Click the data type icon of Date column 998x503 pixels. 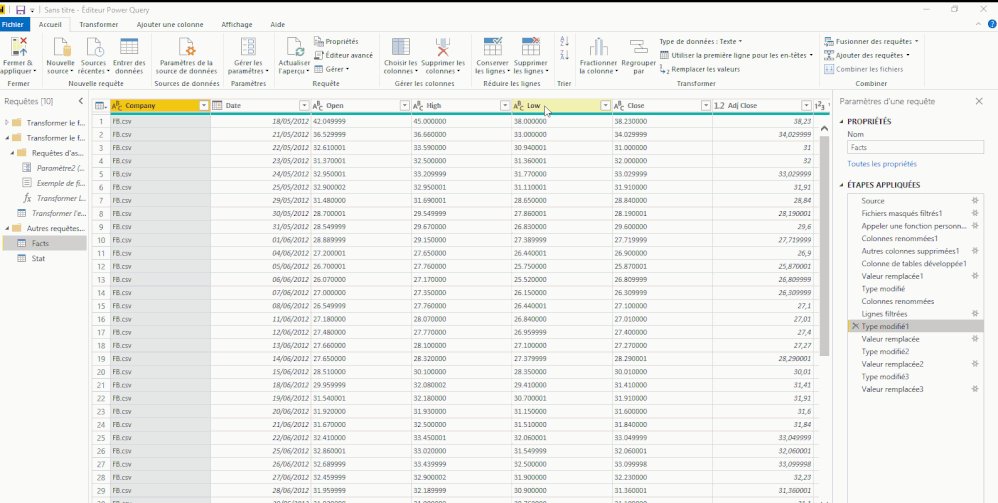(x=217, y=106)
